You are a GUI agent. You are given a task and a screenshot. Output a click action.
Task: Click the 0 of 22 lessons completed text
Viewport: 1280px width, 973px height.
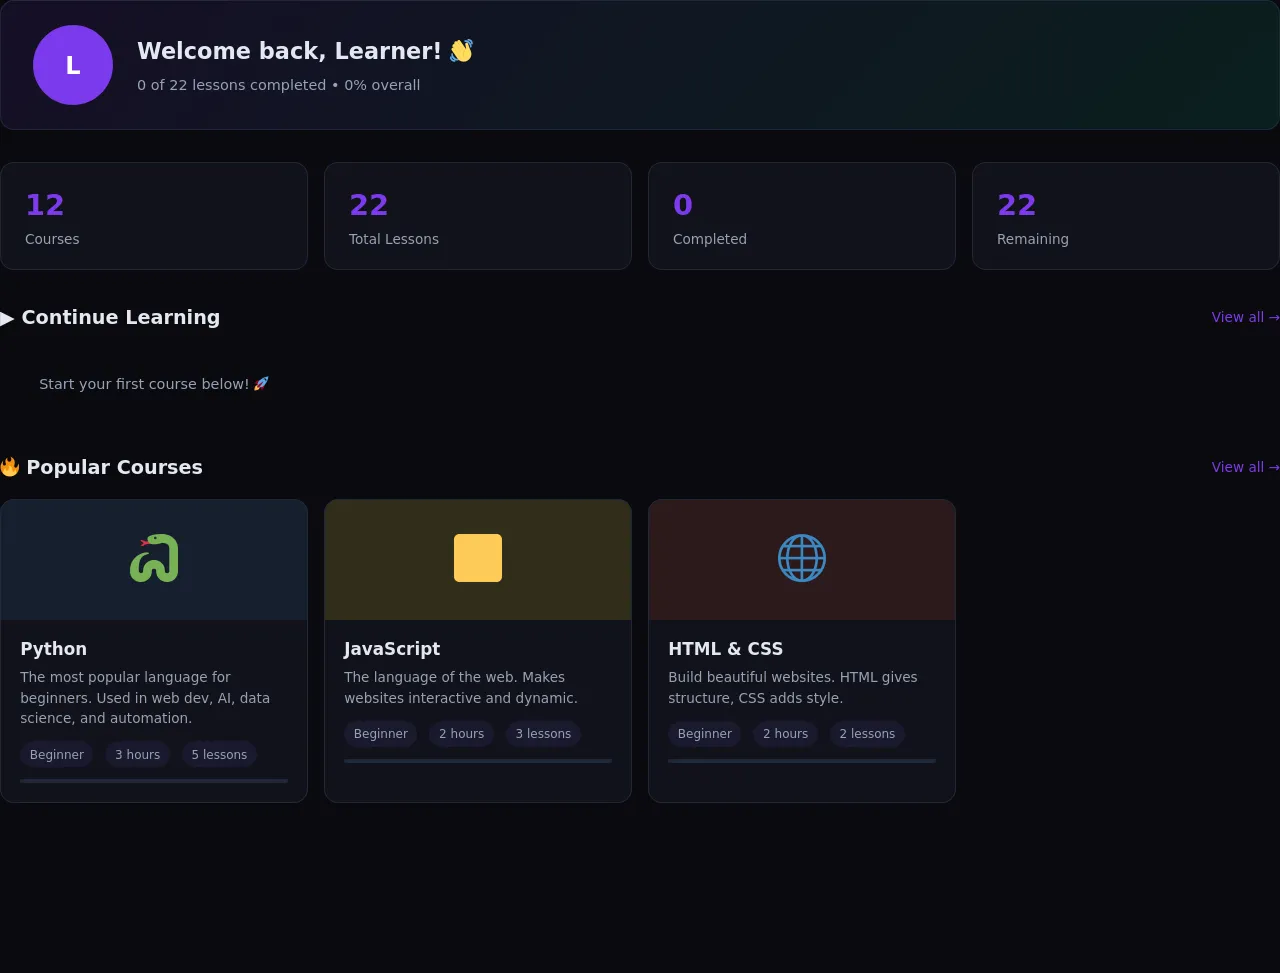pos(278,85)
